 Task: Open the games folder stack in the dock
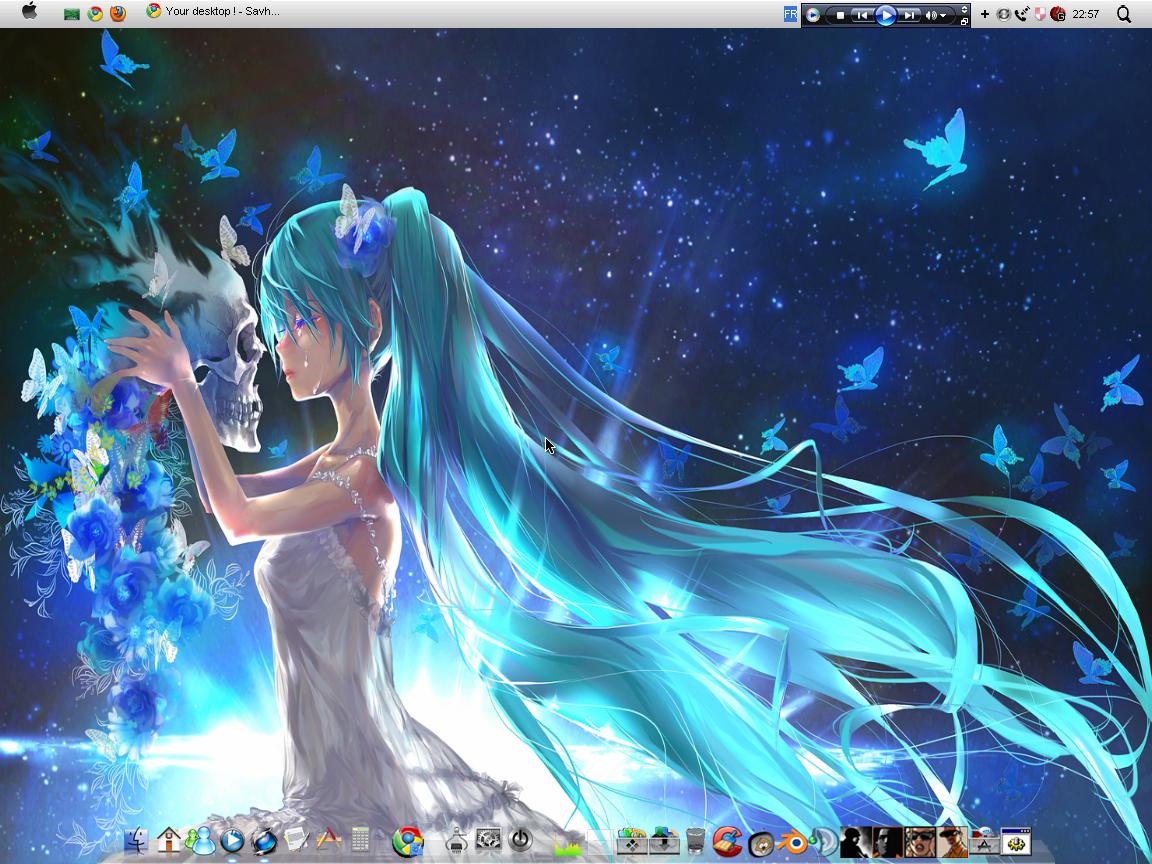[632, 841]
